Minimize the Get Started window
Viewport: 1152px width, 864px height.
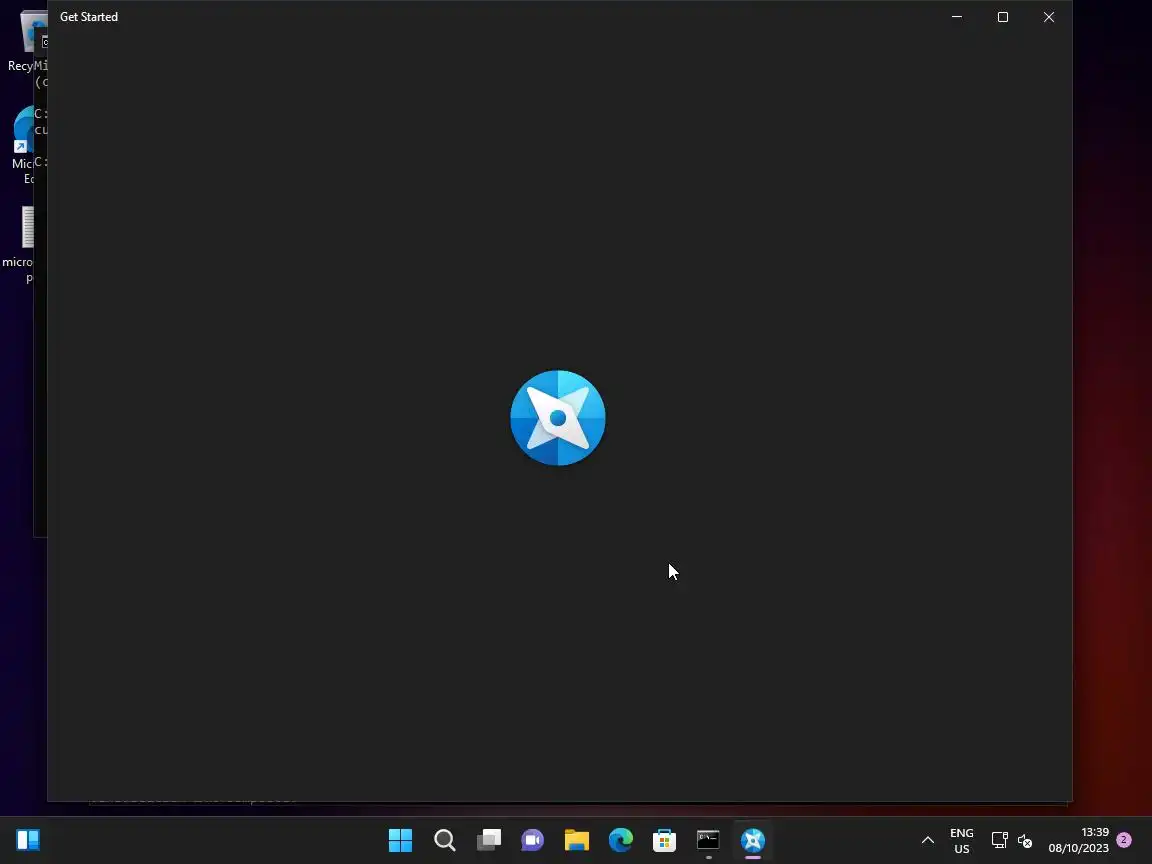point(957,17)
